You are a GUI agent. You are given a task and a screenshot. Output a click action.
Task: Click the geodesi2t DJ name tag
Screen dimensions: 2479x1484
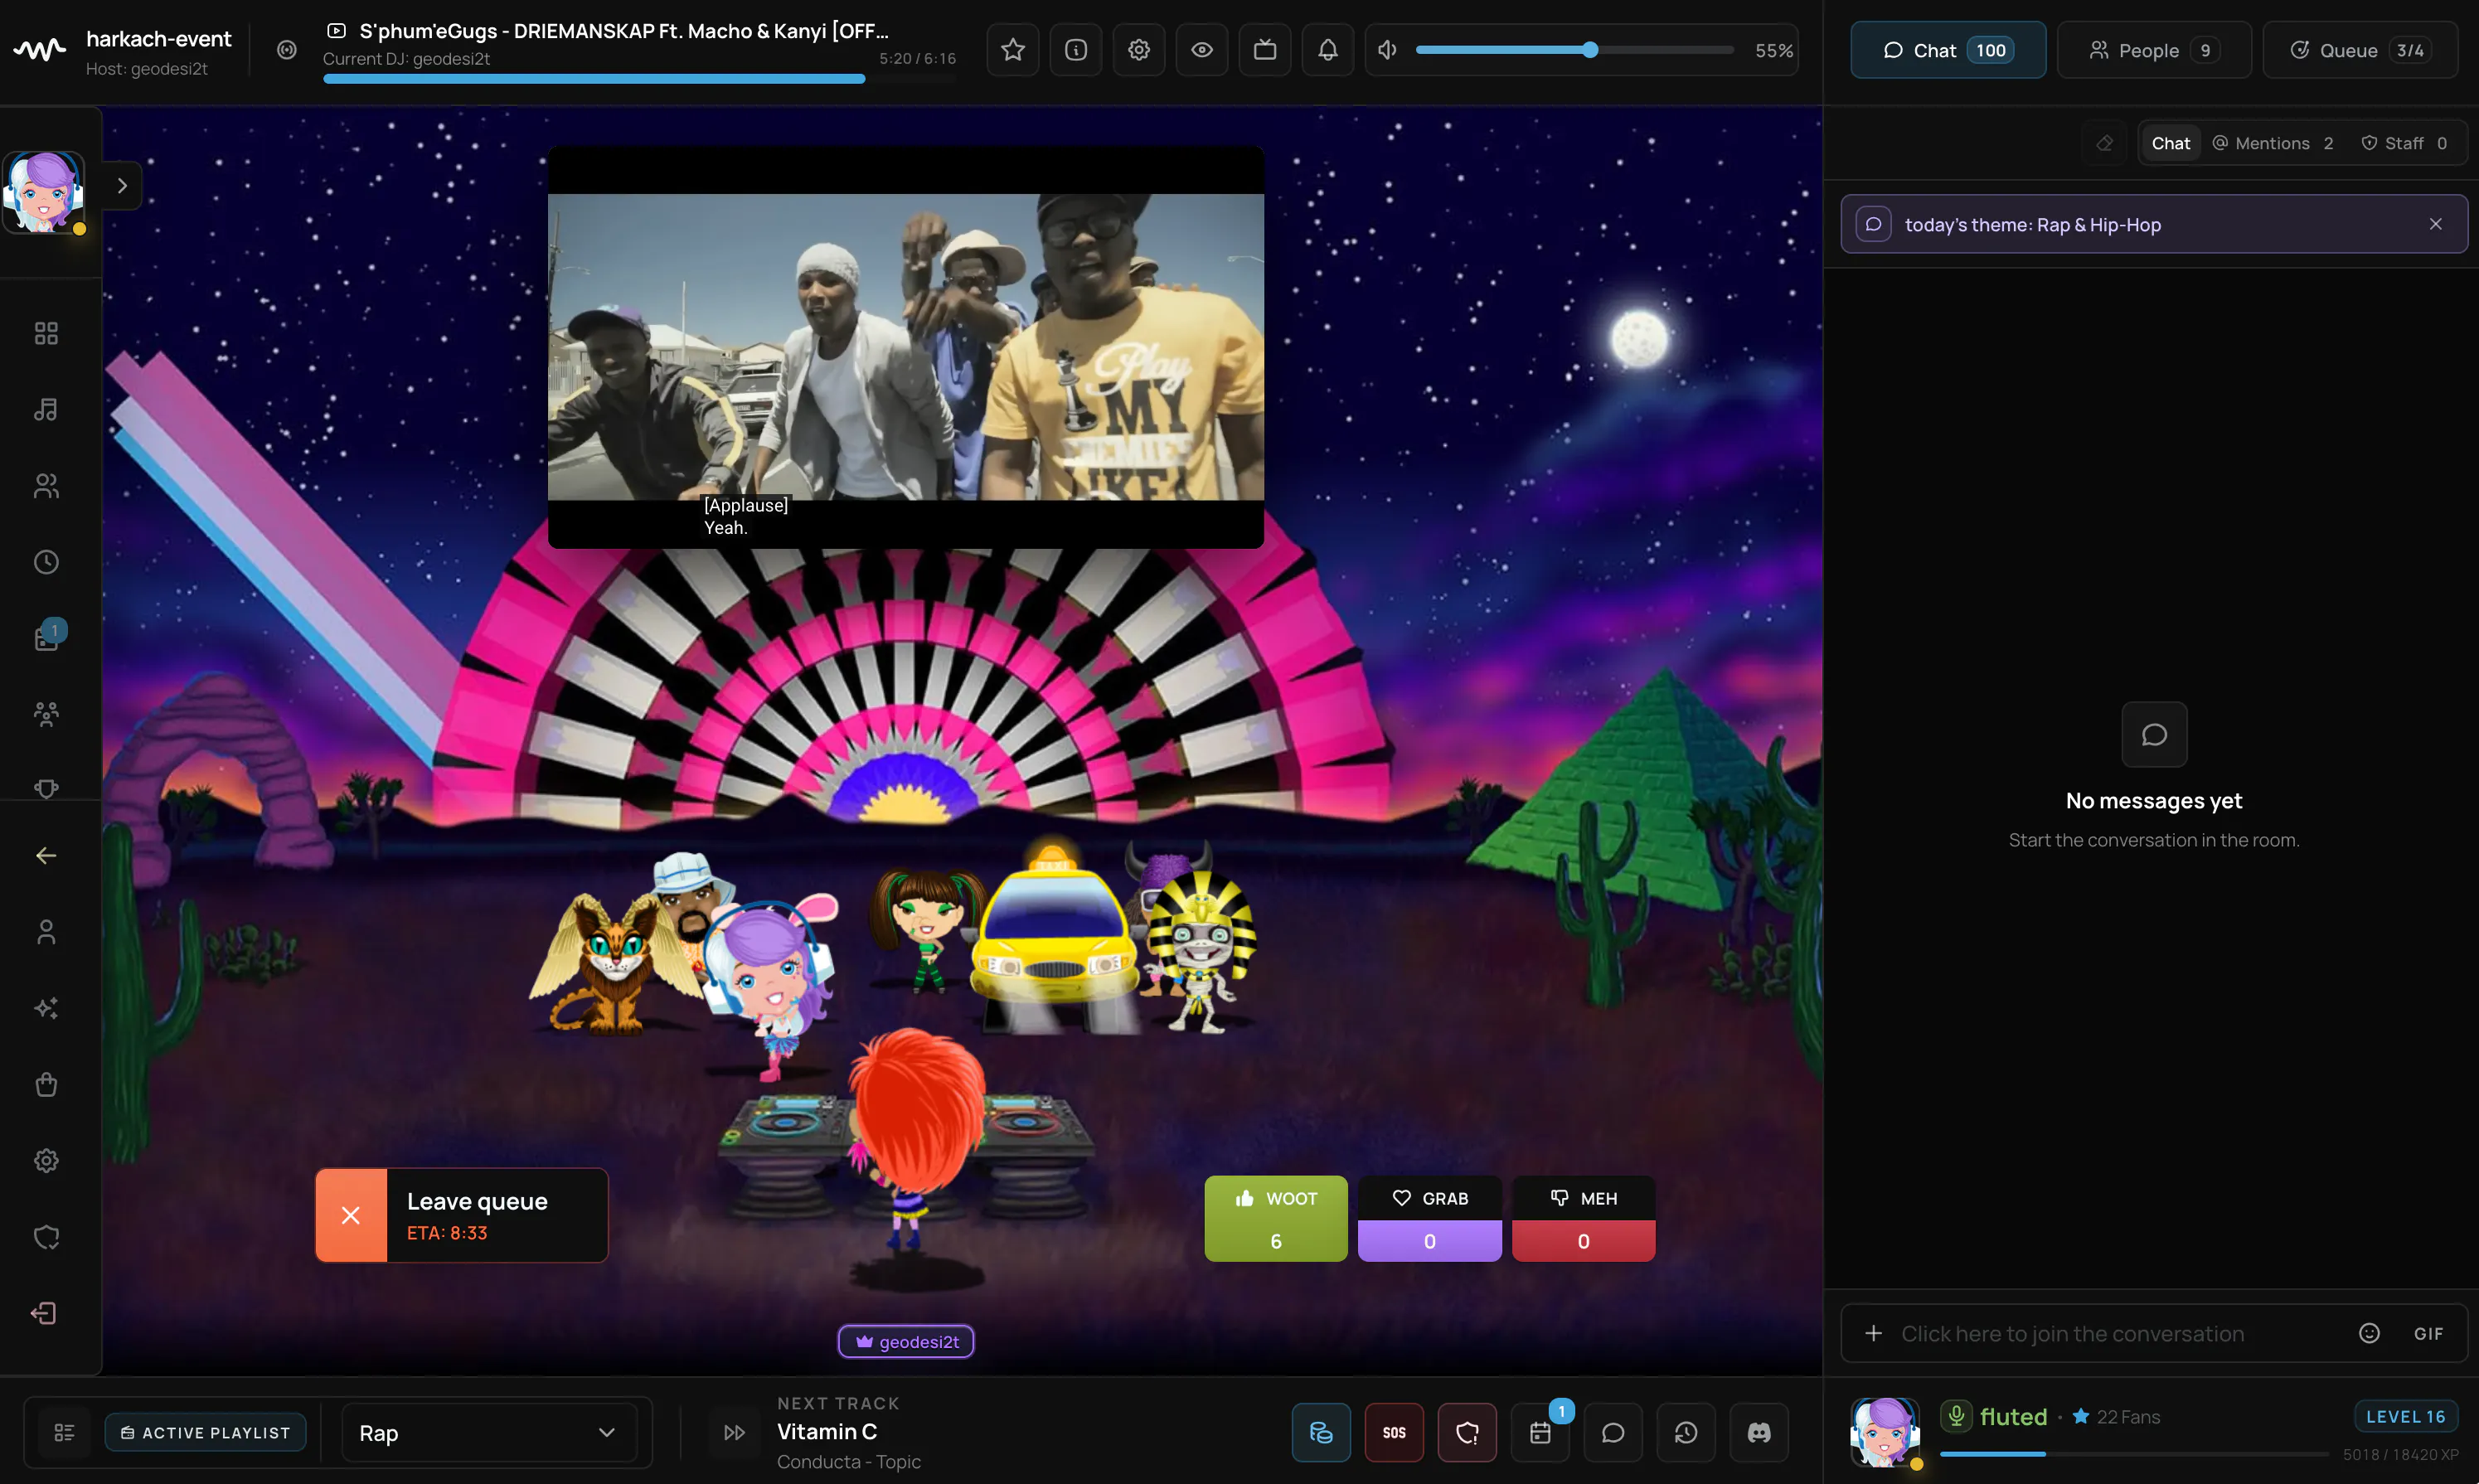click(906, 1342)
